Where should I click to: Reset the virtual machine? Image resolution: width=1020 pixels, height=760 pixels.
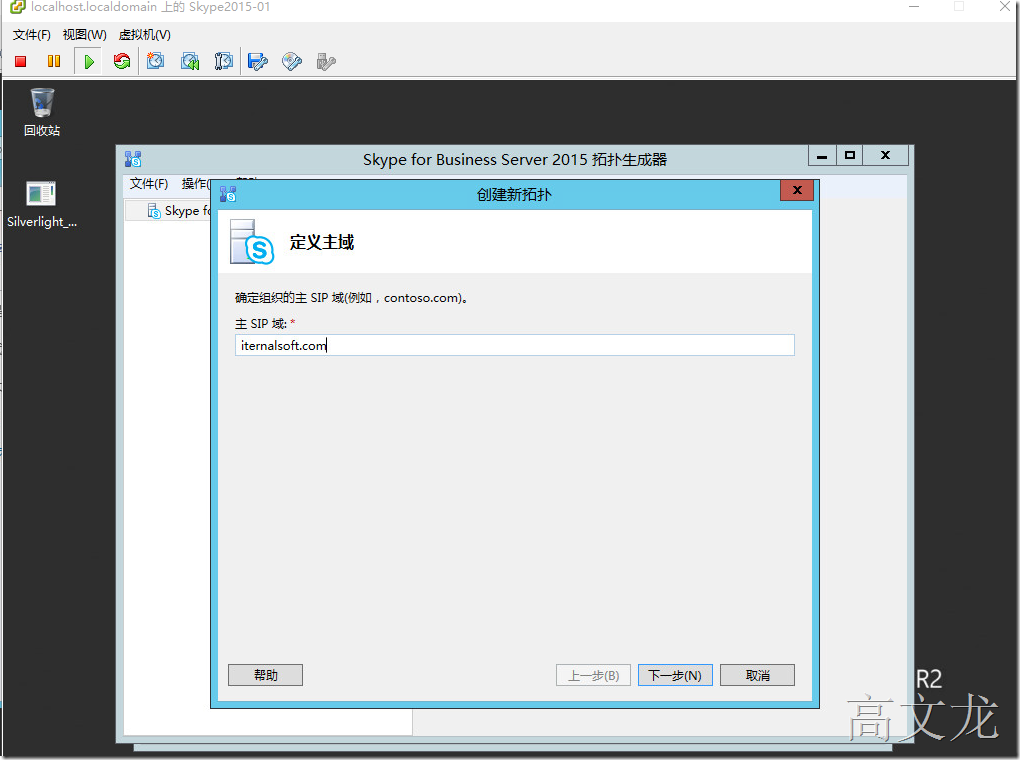122,61
